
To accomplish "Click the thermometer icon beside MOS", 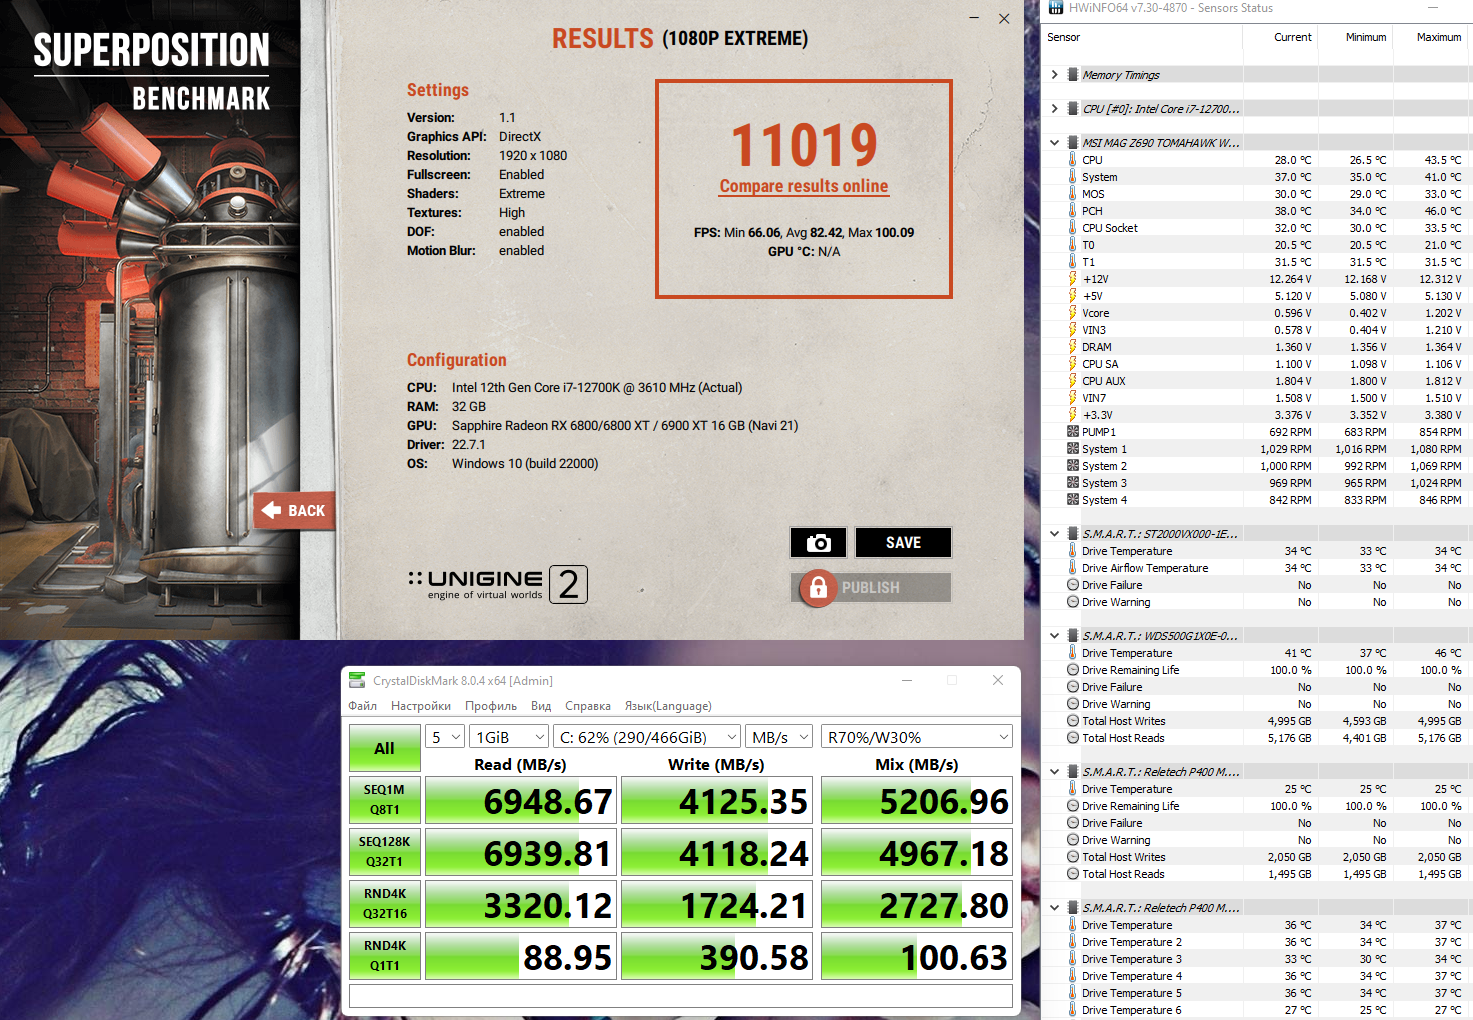I will pos(1072,194).
